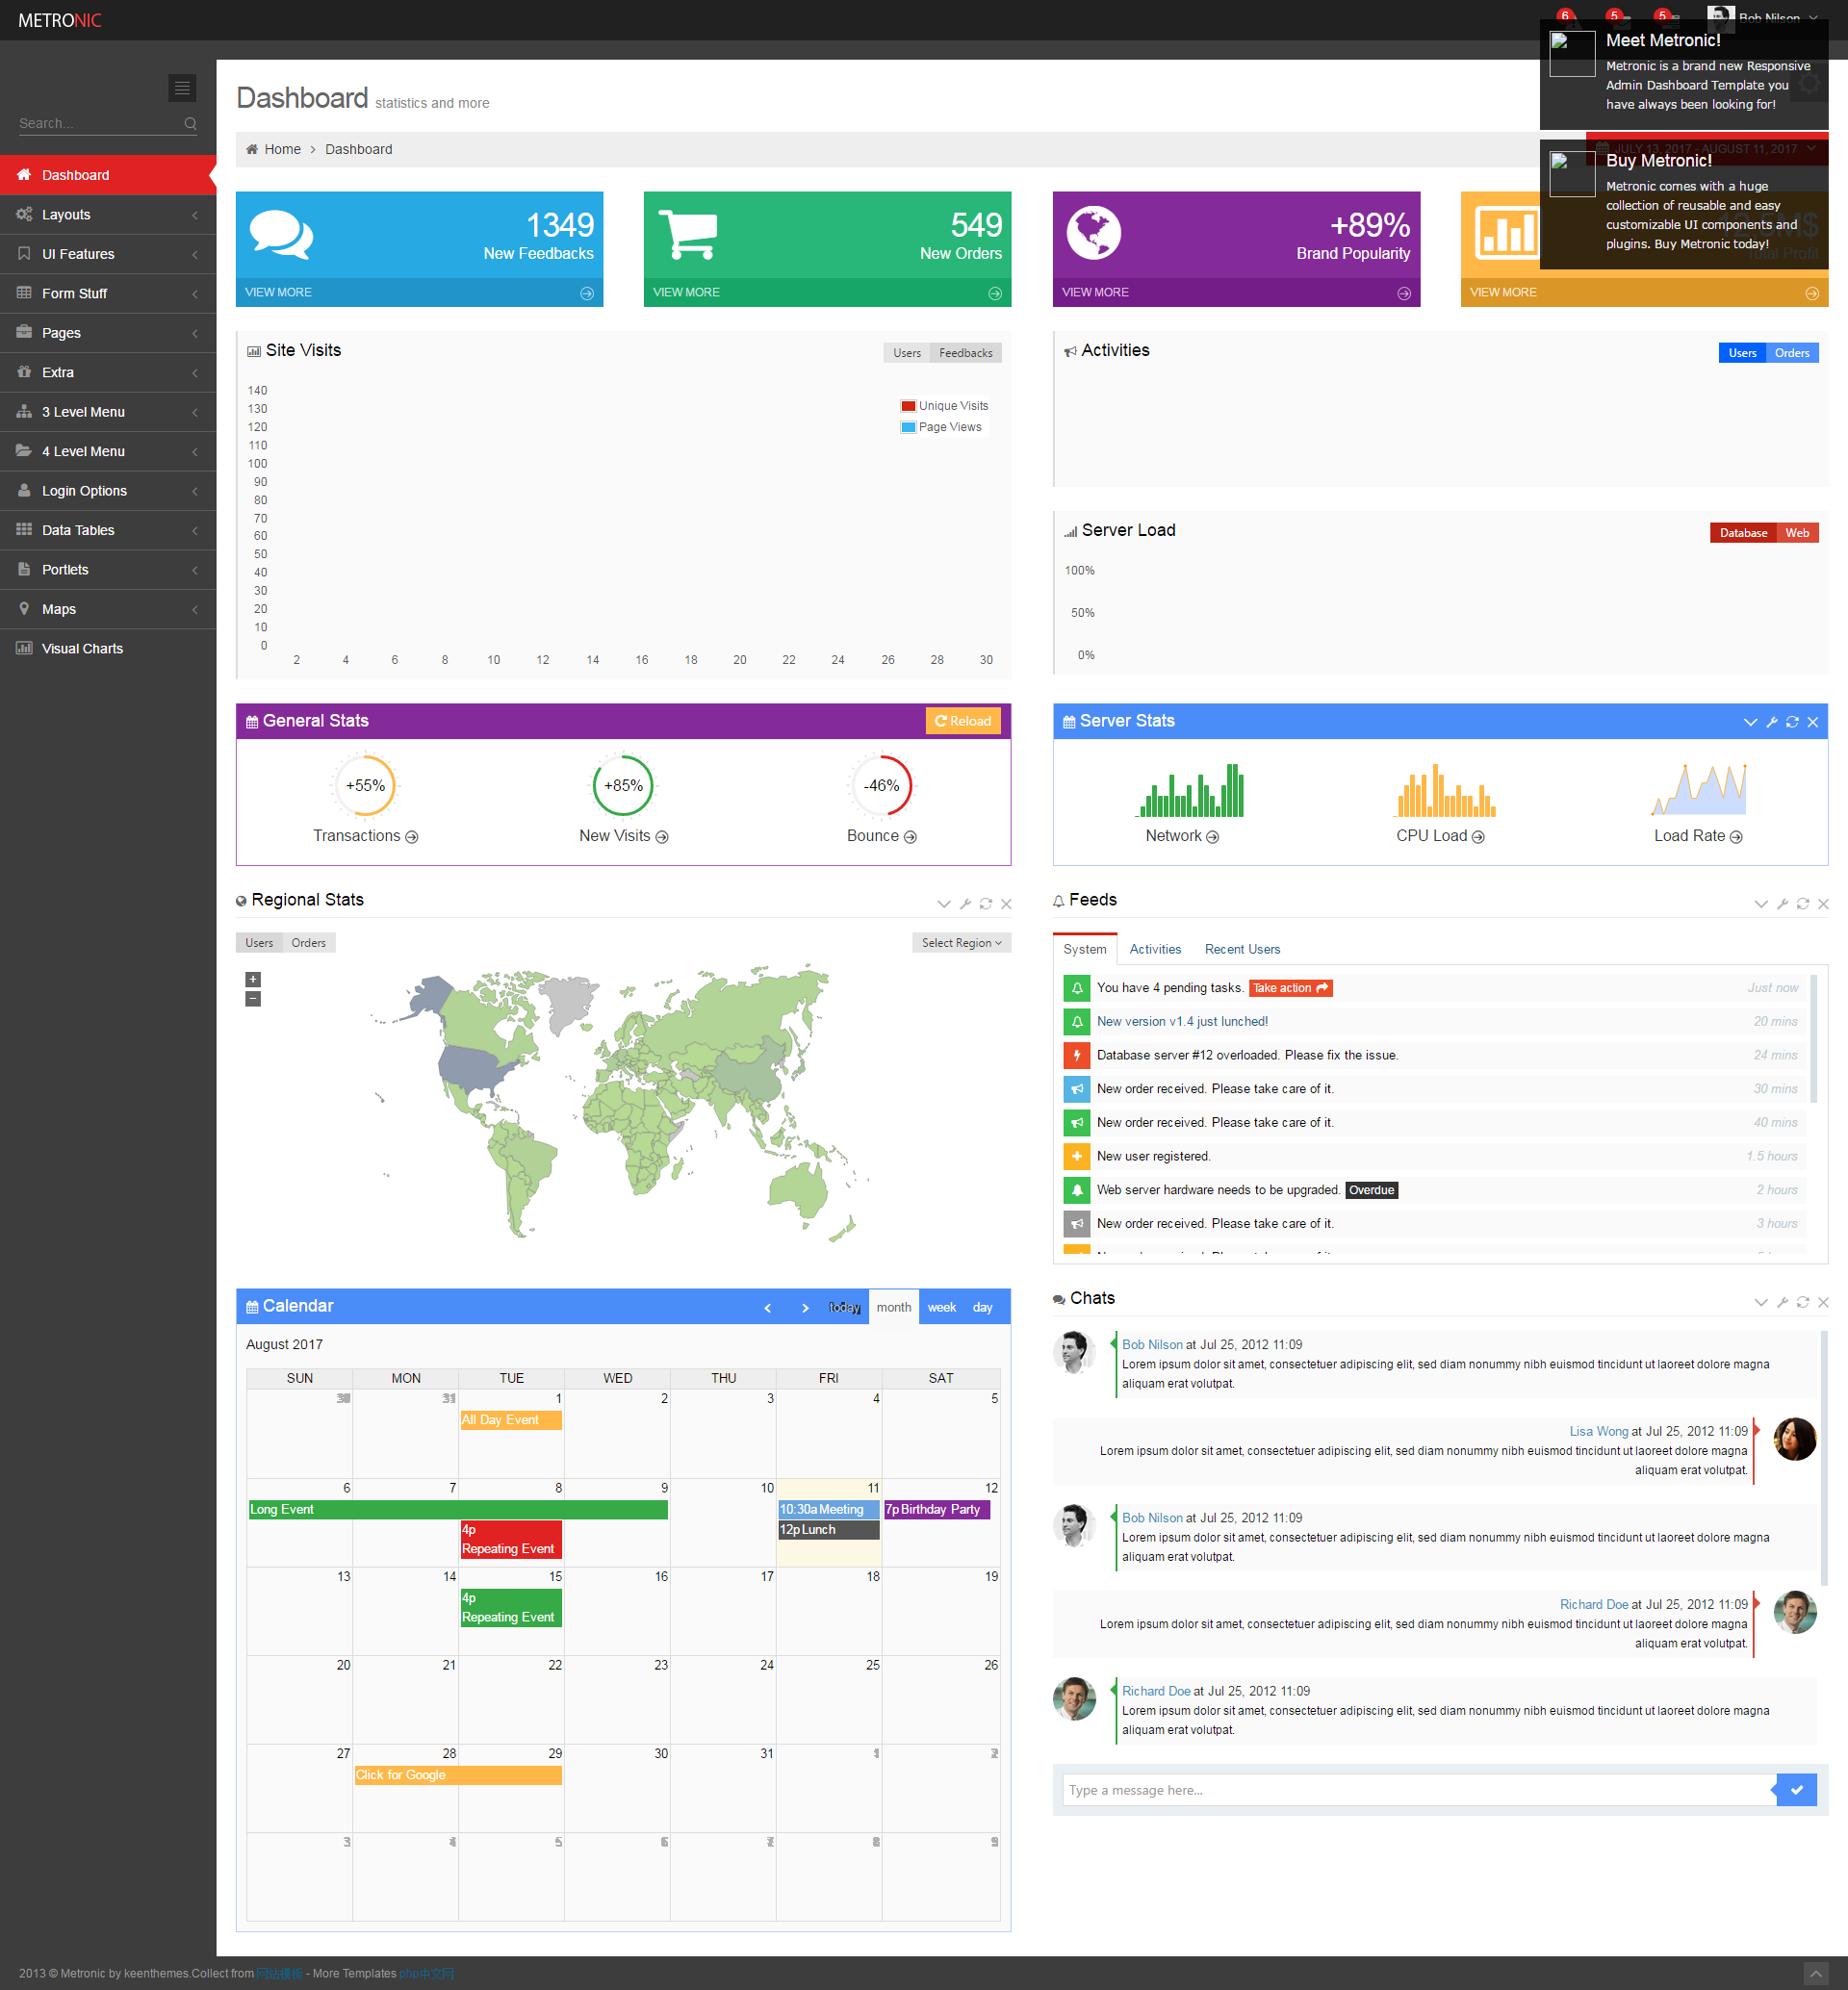Click the calendar today button
The height and width of the screenshot is (1990, 1848).
coord(845,1308)
